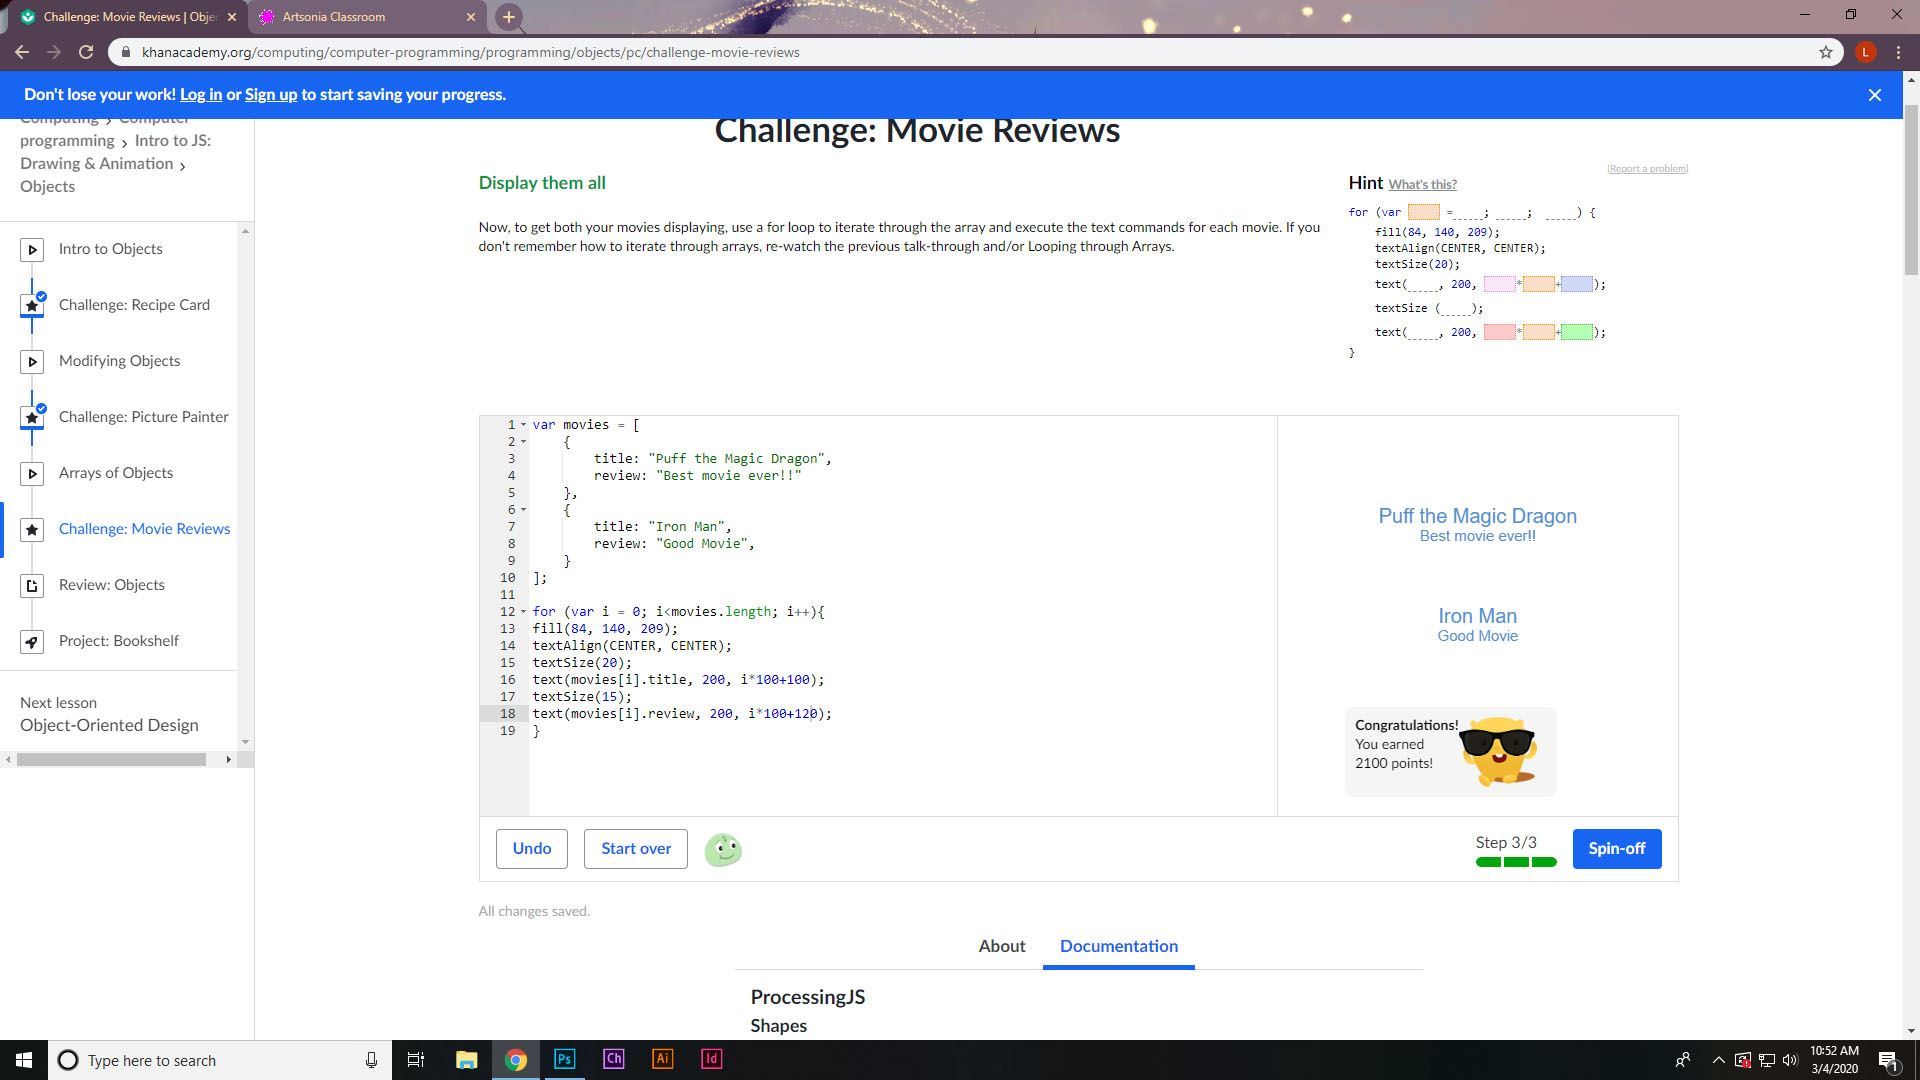The width and height of the screenshot is (1920, 1080).
Task: Click the article icon for Review: Objects
Action: point(32,585)
